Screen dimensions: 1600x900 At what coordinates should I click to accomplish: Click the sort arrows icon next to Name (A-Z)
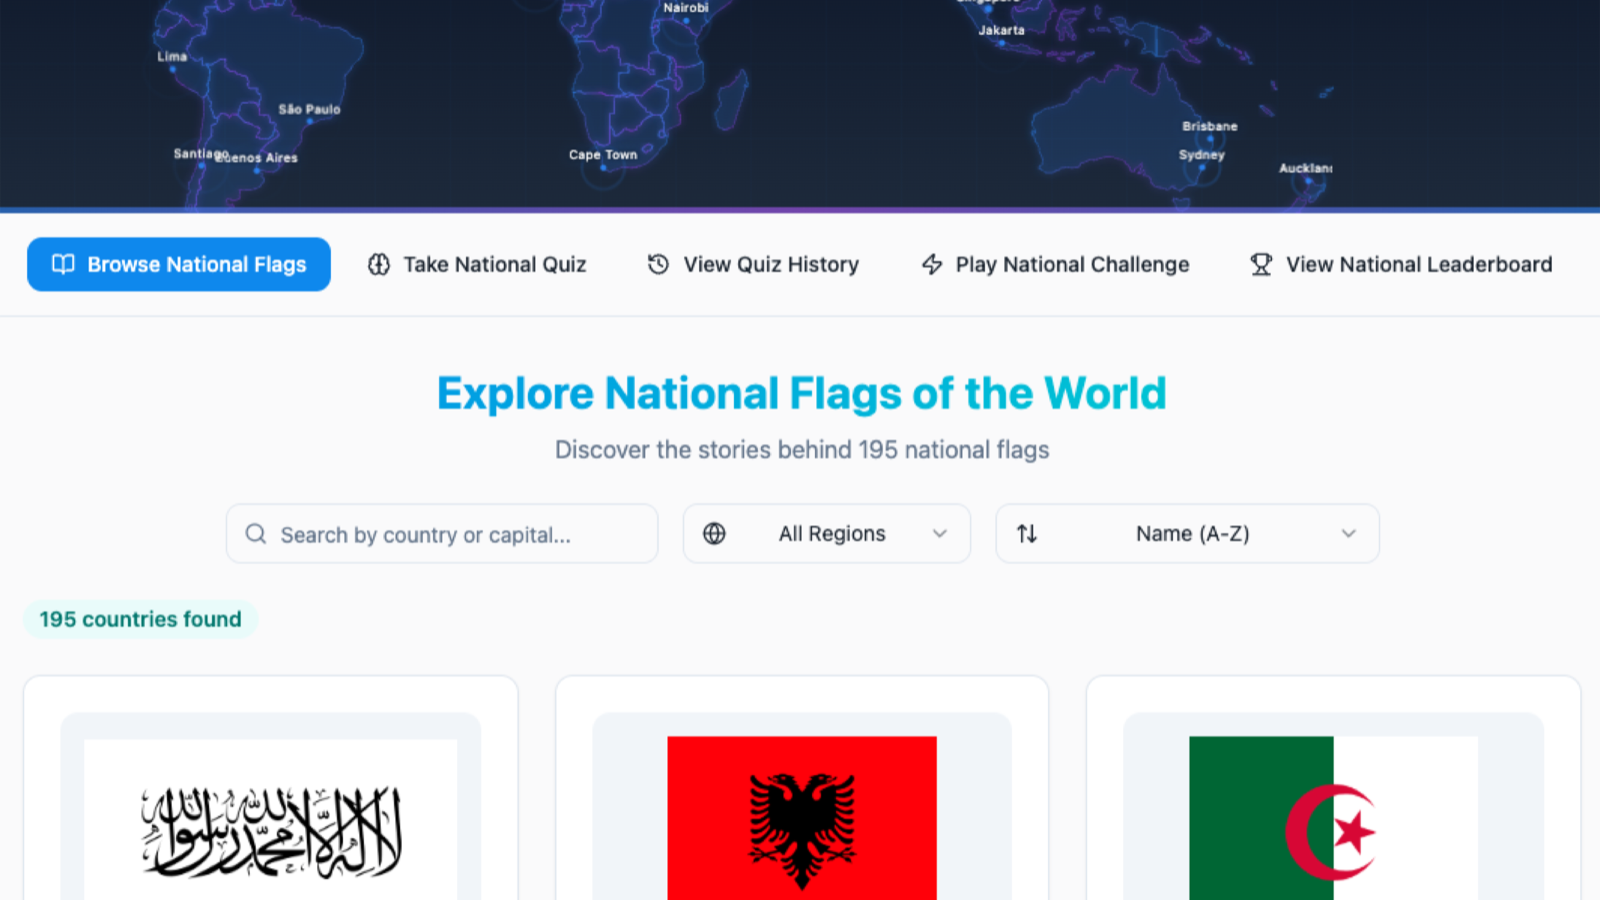(1026, 534)
